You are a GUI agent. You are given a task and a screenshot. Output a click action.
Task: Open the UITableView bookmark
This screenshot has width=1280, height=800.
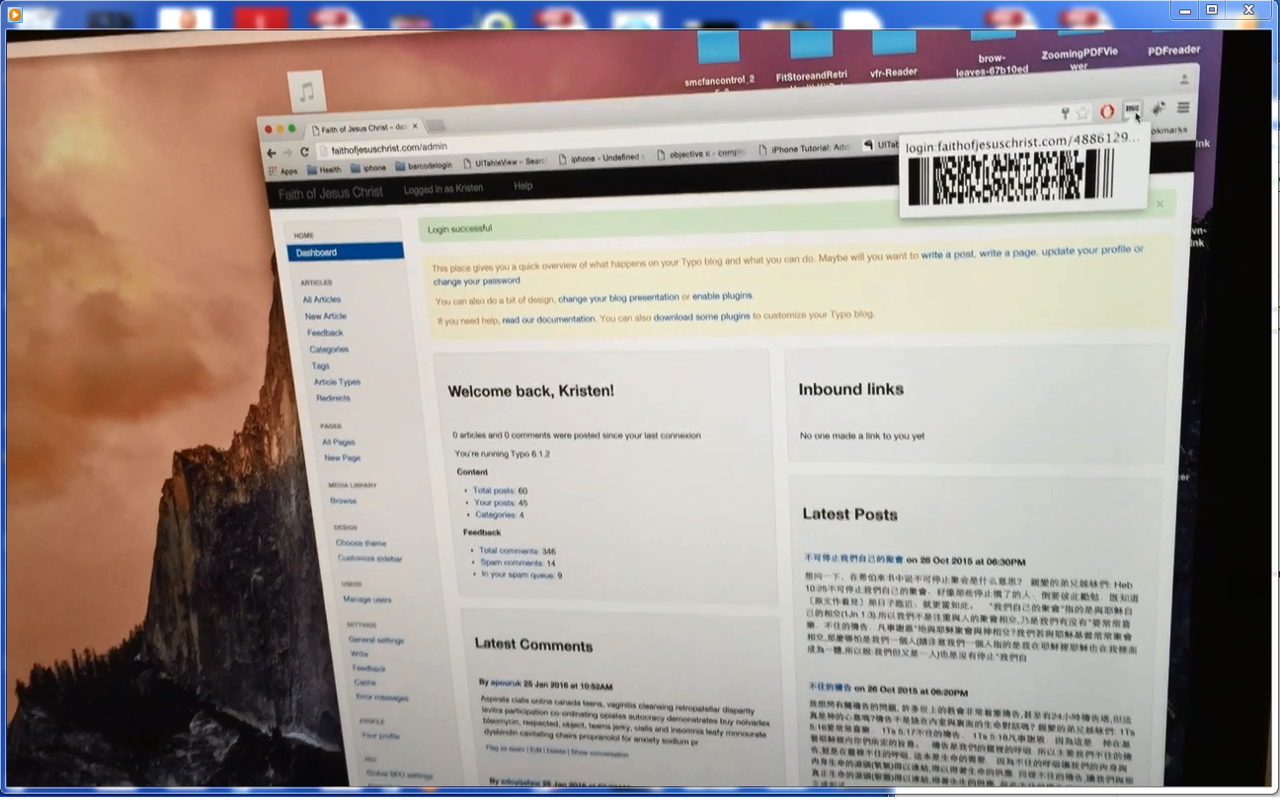pos(505,161)
